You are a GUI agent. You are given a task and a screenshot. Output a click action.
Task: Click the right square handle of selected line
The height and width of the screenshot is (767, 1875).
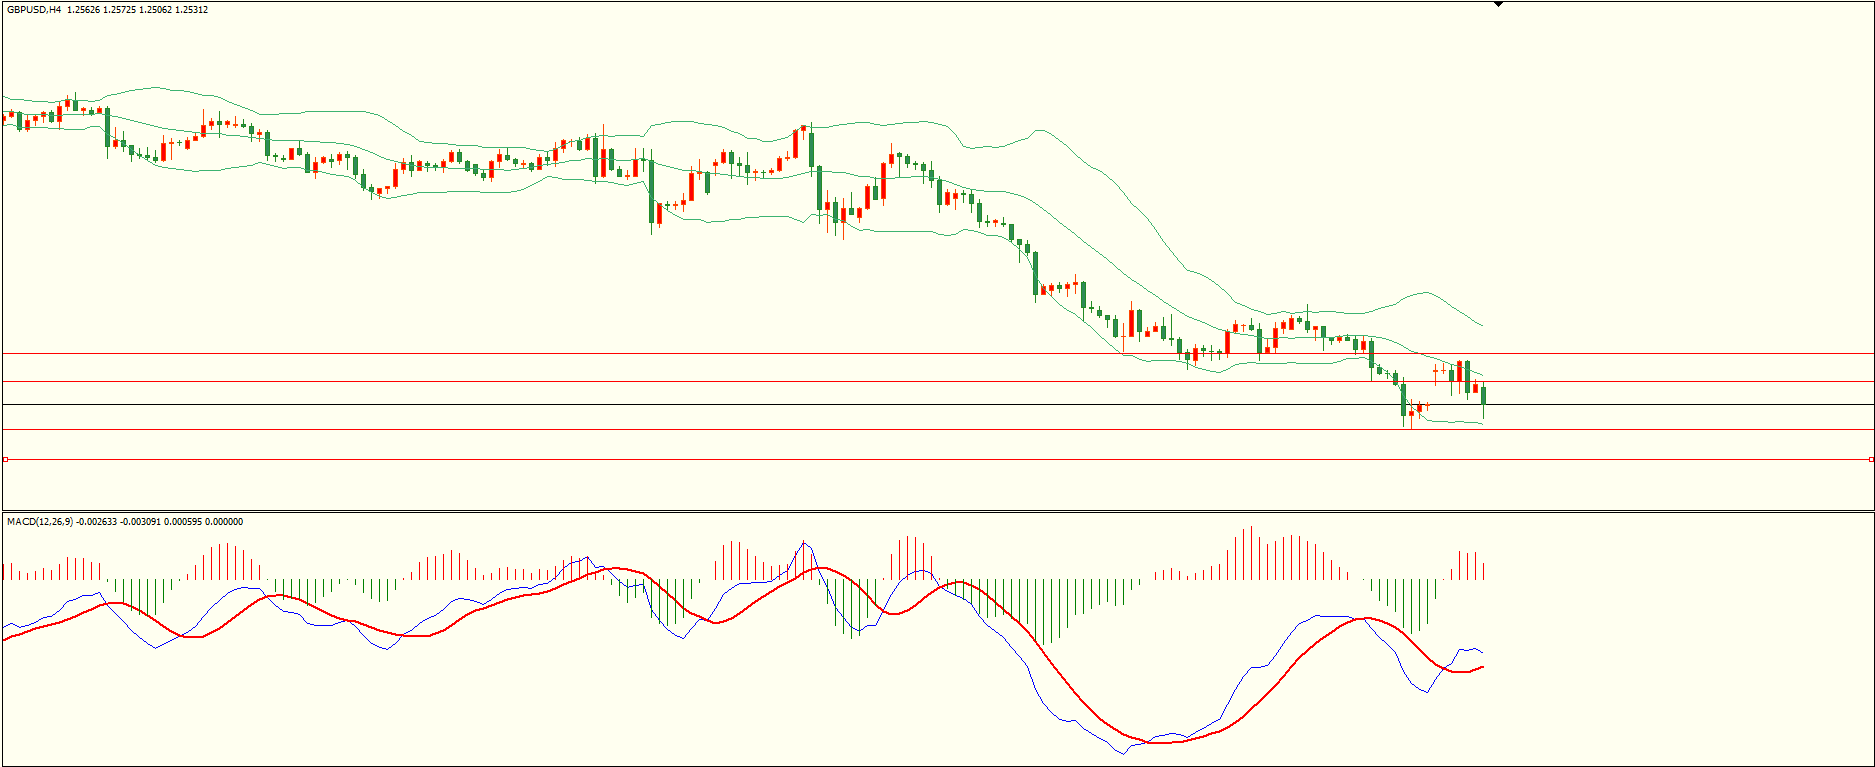1871,459
